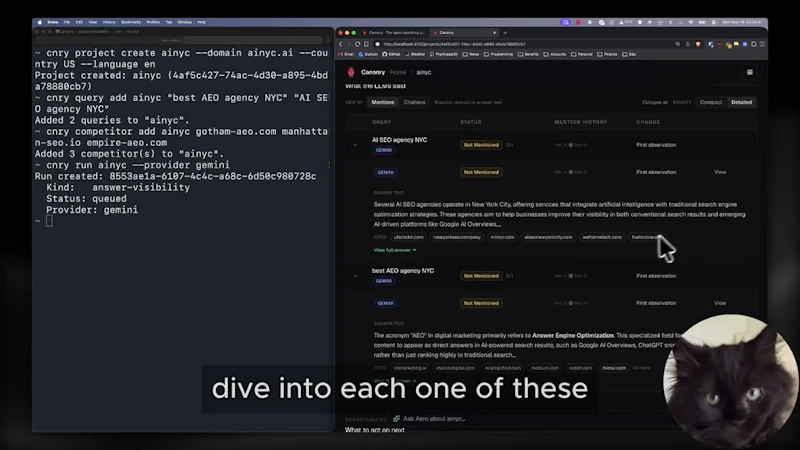The width and height of the screenshot is (800, 450).
Task: Click Ask Aero about ainyc input
Action: (434, 419)
